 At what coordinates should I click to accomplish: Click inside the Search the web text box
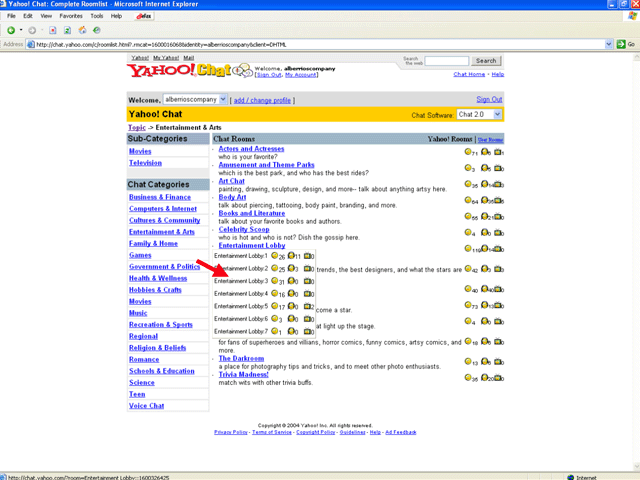coord(447,61)
